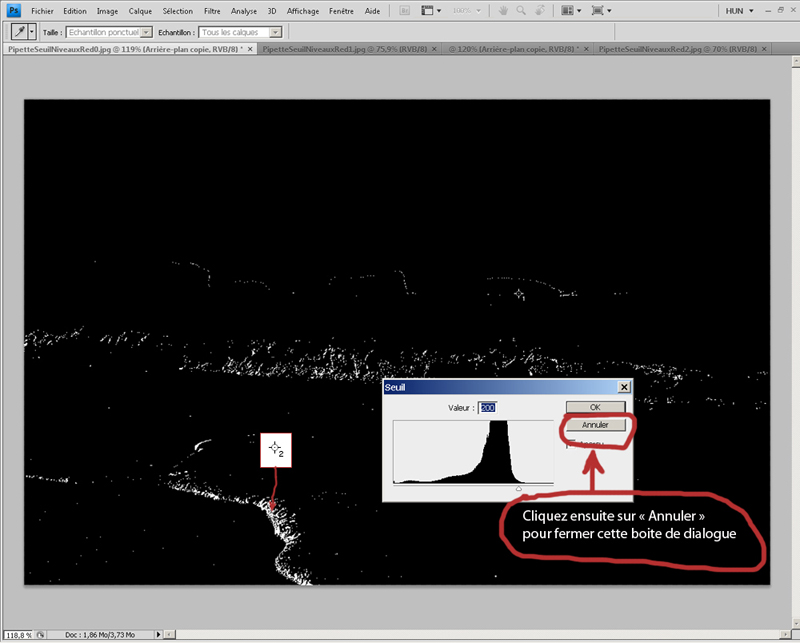Open the Filtre menu
This screenshot has height=643, width=800.
[x=212, y=11]
